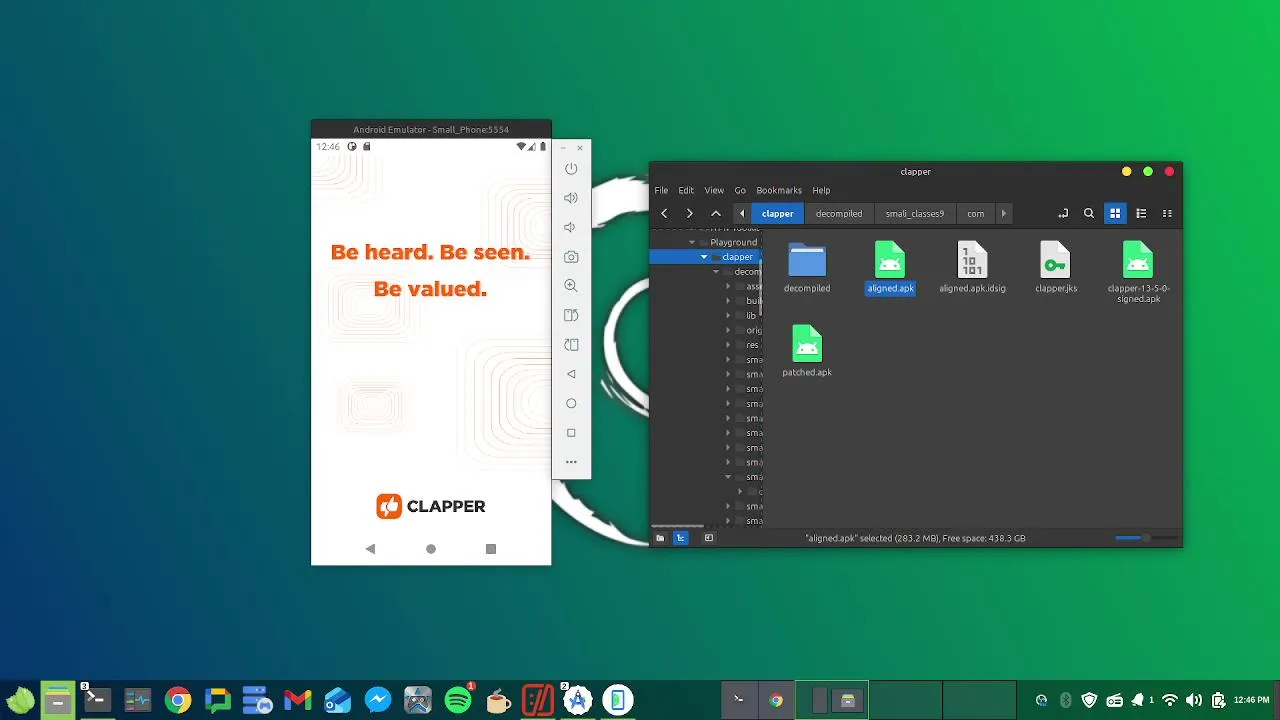Image resolution: width=1280 pixels, height=720 pixels.
Task: Click the emulator power button
Action: click(x=571, y=169)
